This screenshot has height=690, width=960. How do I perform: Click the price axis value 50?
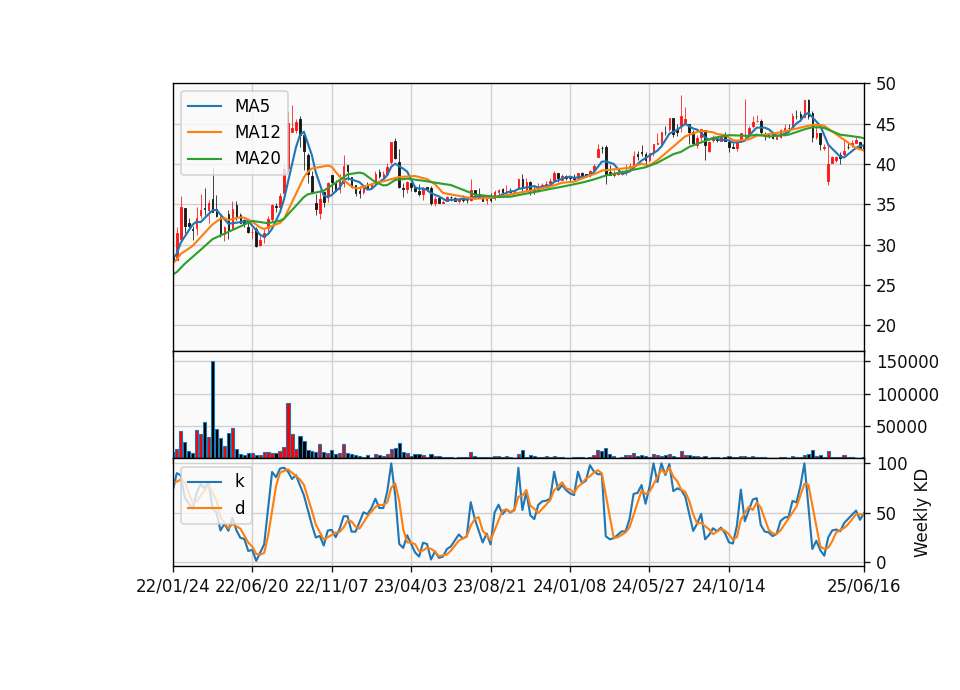pyautogui.click(x=885, y=84)
